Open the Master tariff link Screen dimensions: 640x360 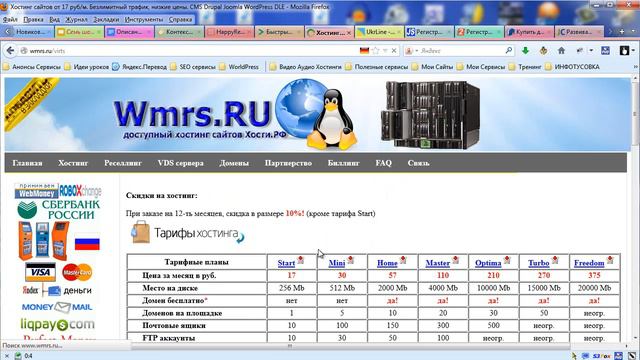click(x=438, y=263)
